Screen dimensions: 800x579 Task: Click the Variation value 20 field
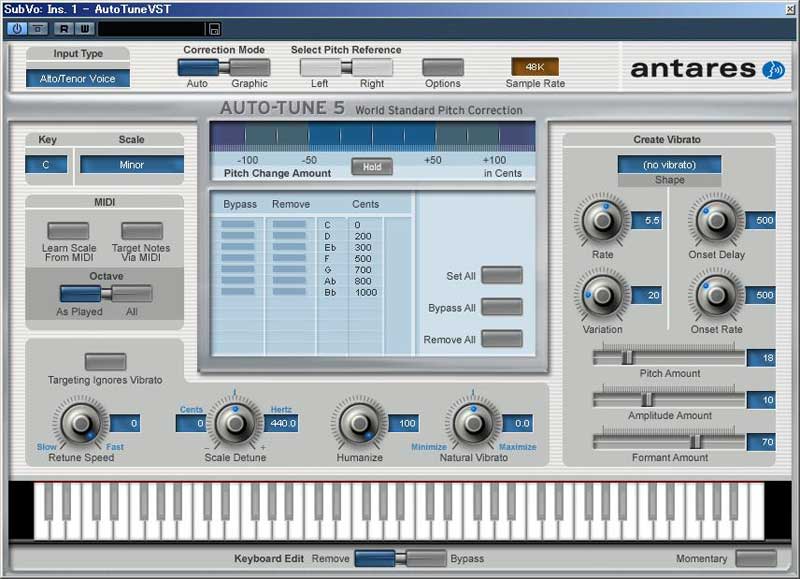tap(647, 295)
